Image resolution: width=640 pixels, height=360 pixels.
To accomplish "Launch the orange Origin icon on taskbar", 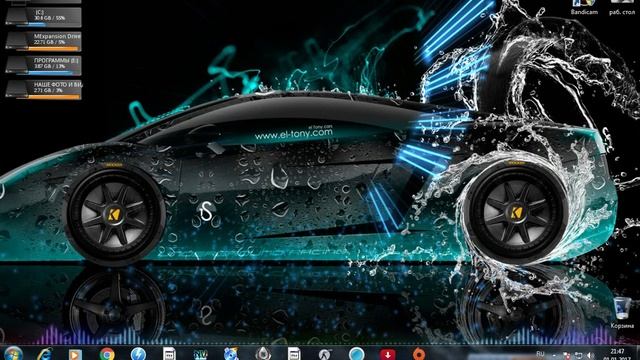I will [418, 354].
